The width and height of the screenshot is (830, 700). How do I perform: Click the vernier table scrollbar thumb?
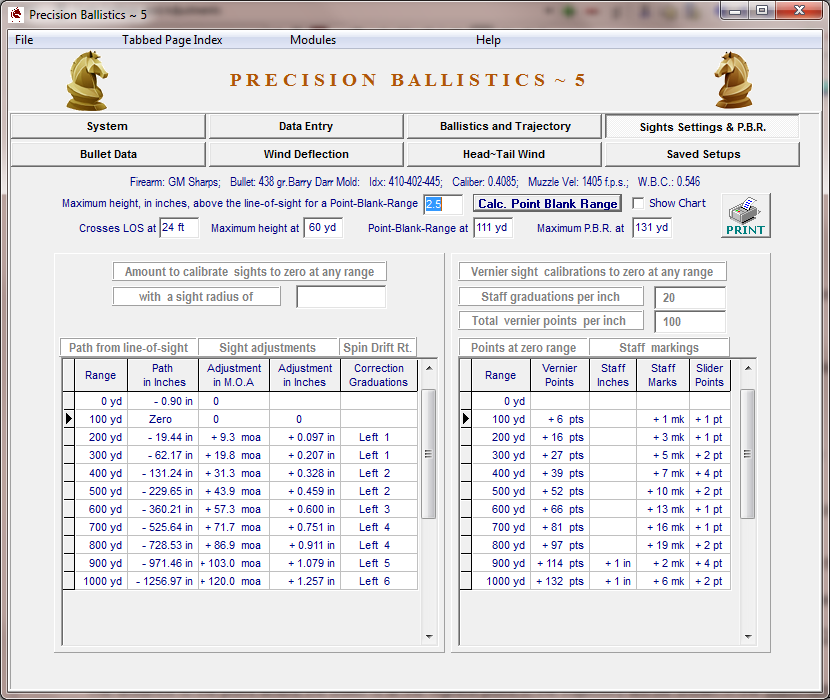point(747,454)
